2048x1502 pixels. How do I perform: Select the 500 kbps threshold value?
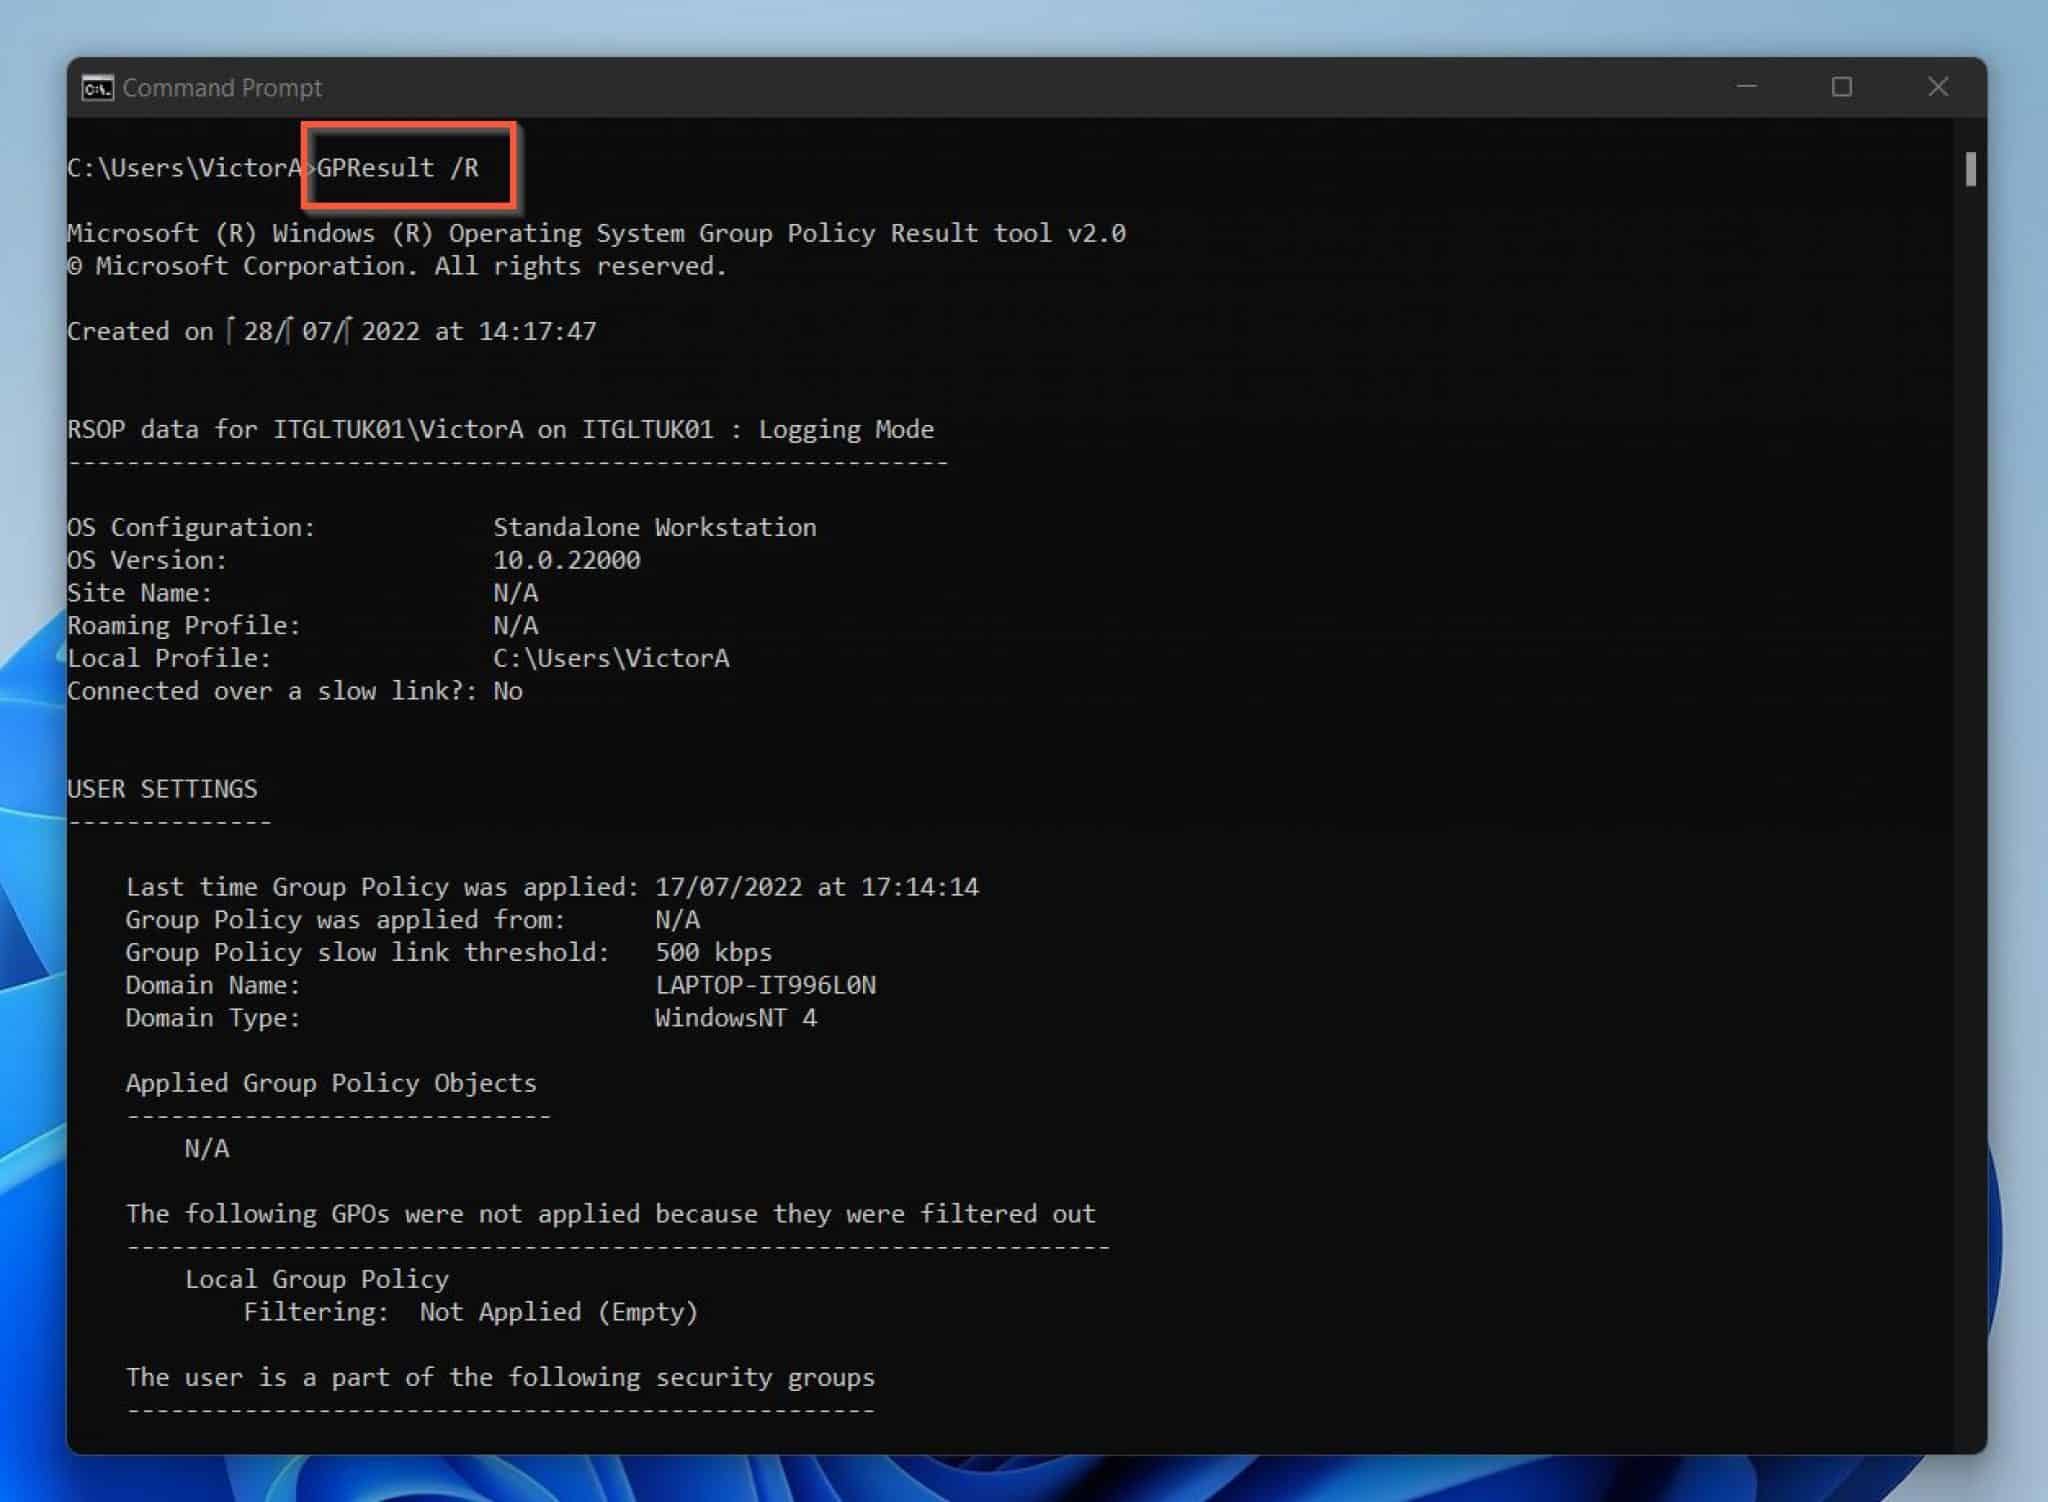[x=711, y=952]
